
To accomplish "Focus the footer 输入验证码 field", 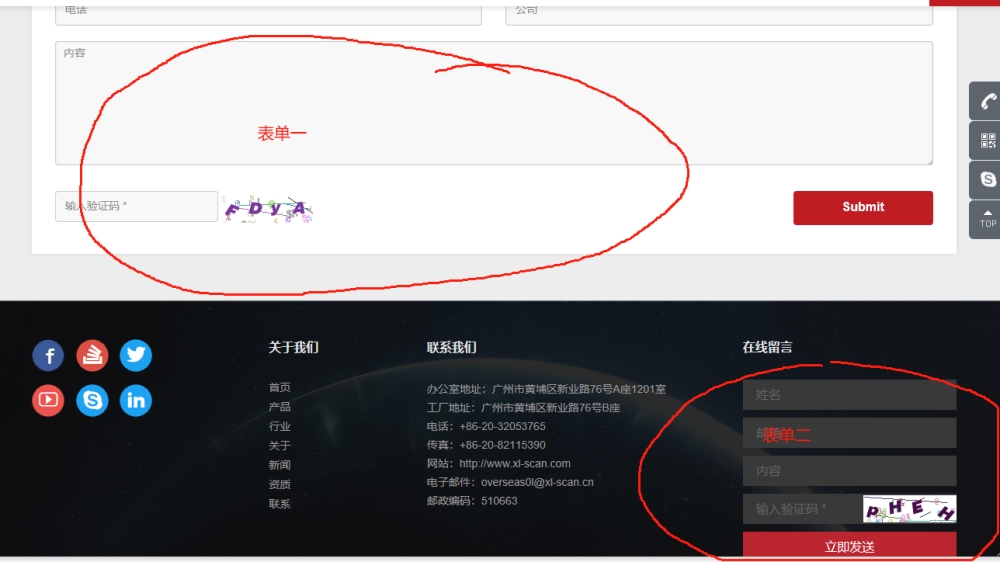I will point(802,508).
